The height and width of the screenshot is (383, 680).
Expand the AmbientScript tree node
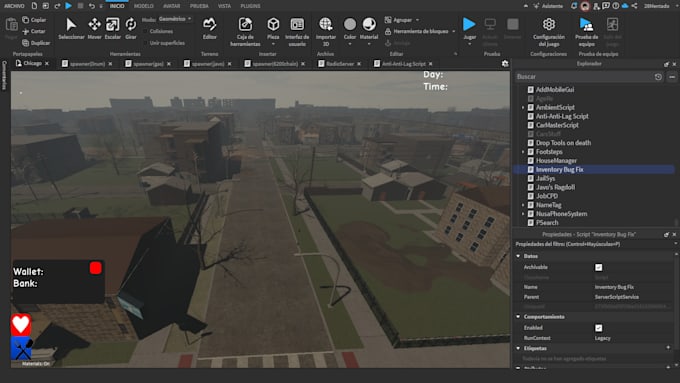point(523,107)
